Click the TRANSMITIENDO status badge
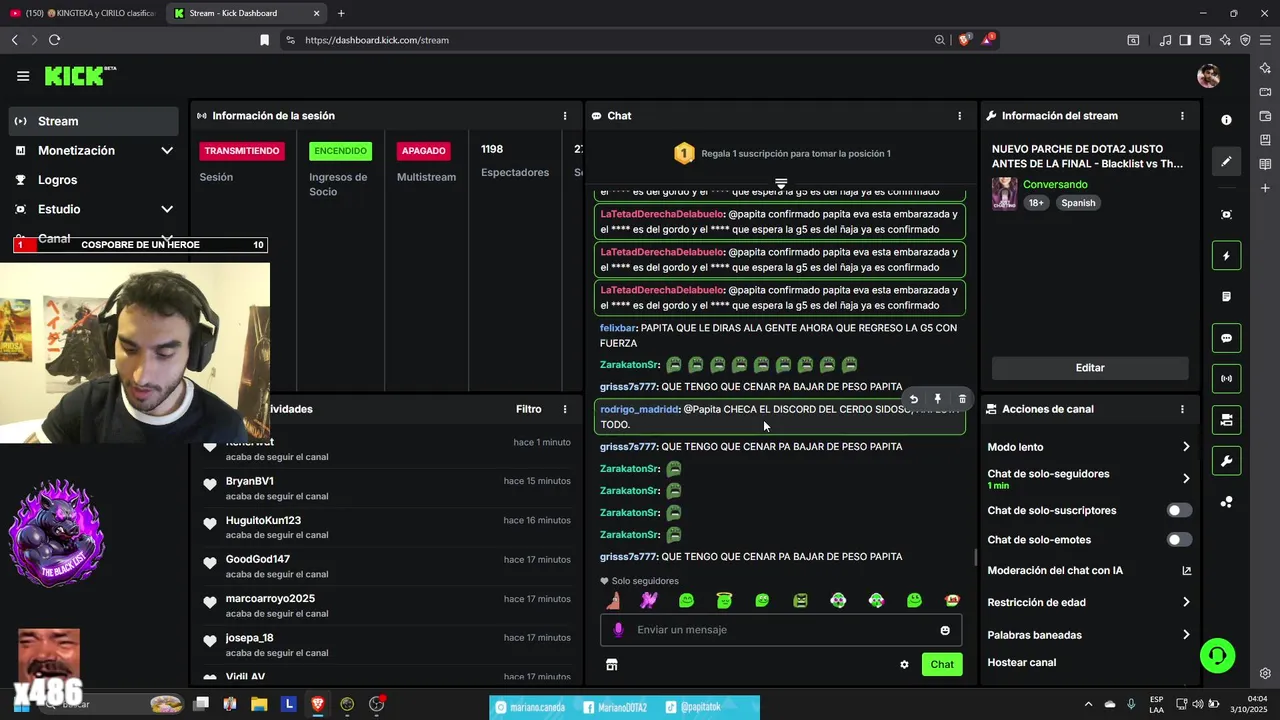 [242, 151]
